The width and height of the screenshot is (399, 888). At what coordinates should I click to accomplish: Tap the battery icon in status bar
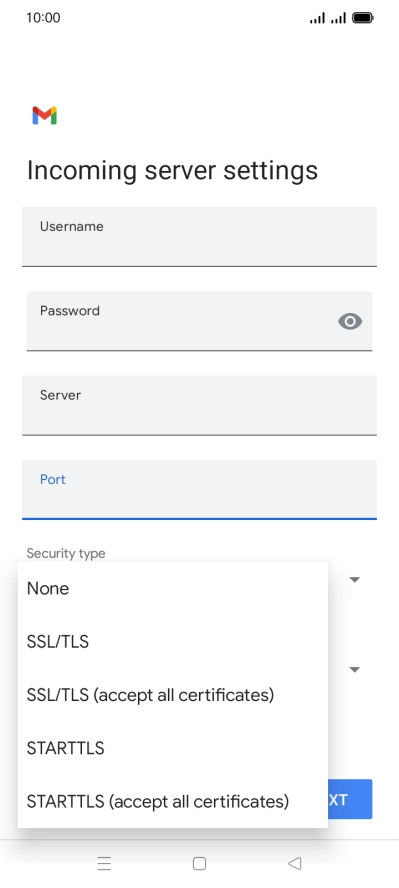pyautogui.click(x=362, y=18)
